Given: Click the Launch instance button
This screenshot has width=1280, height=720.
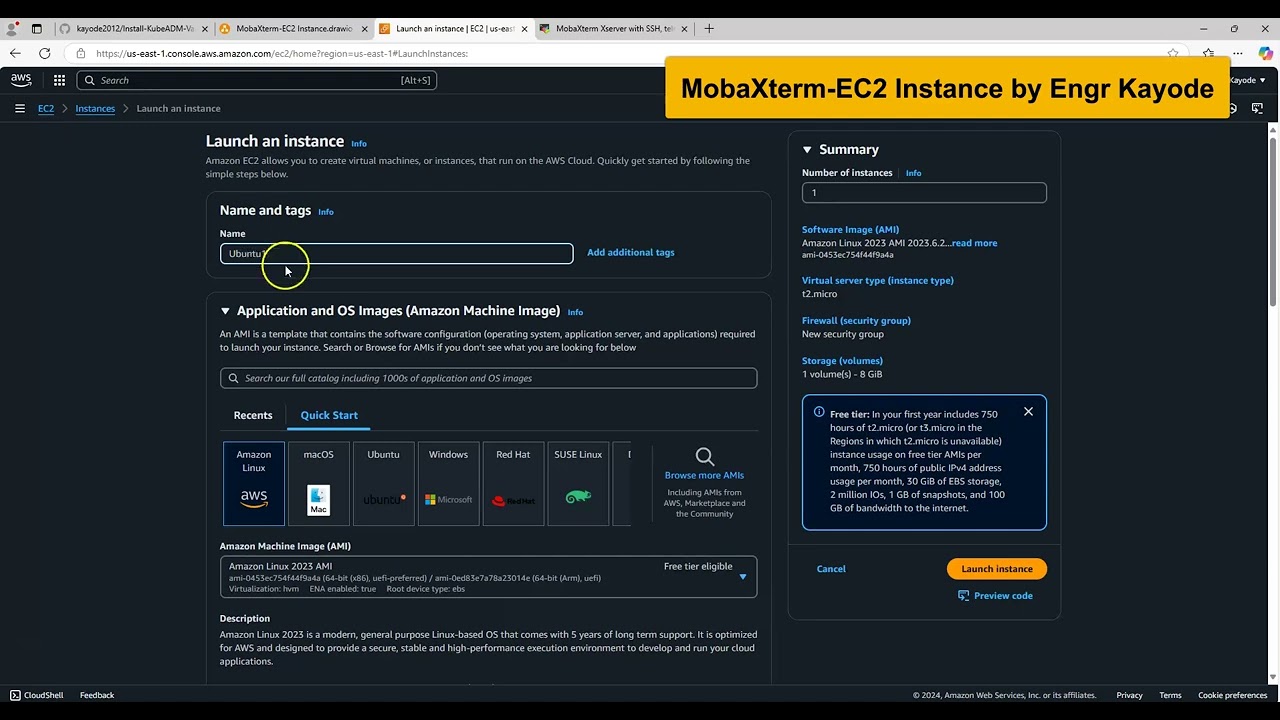Looking at the screenshot, I should point(997,569).
